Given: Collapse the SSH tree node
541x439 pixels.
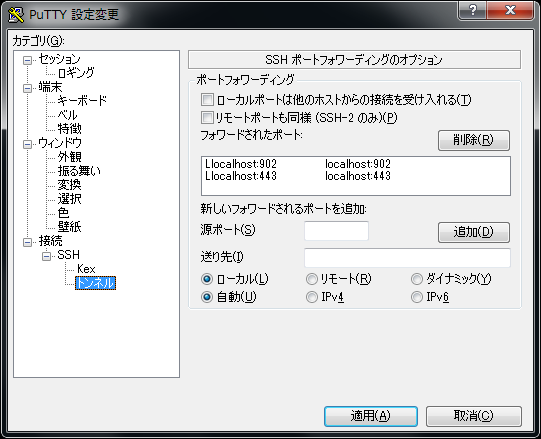Looking at the screenshot, I should [47, 256].
